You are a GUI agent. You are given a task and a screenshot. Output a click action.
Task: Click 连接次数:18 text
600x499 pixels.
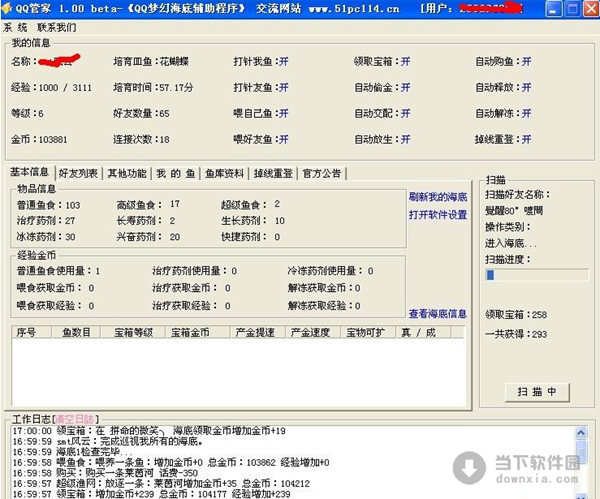click(x=141, y=140)
